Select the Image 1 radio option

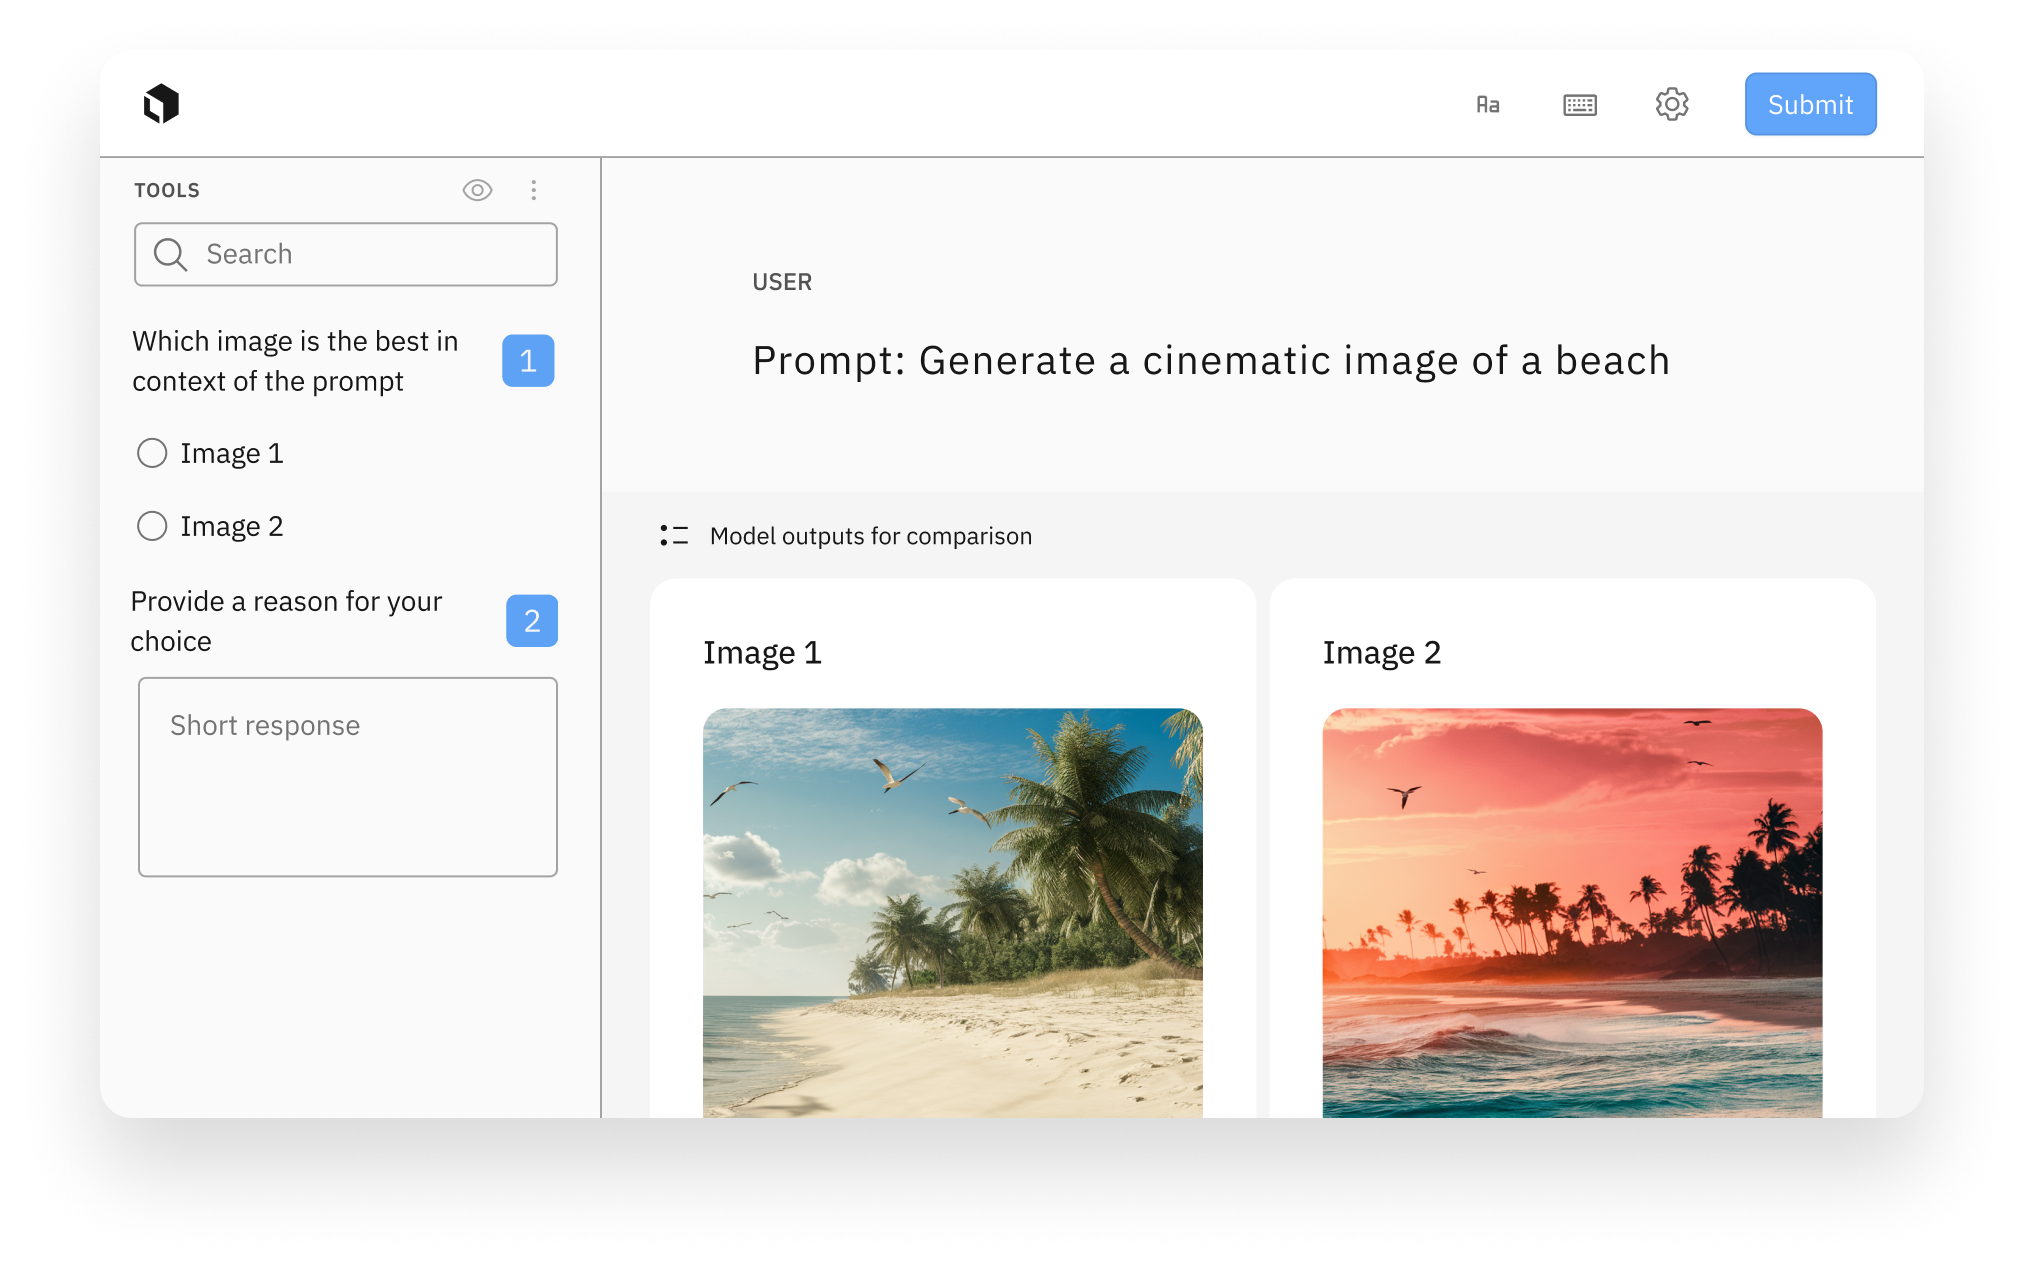[152, 453]
